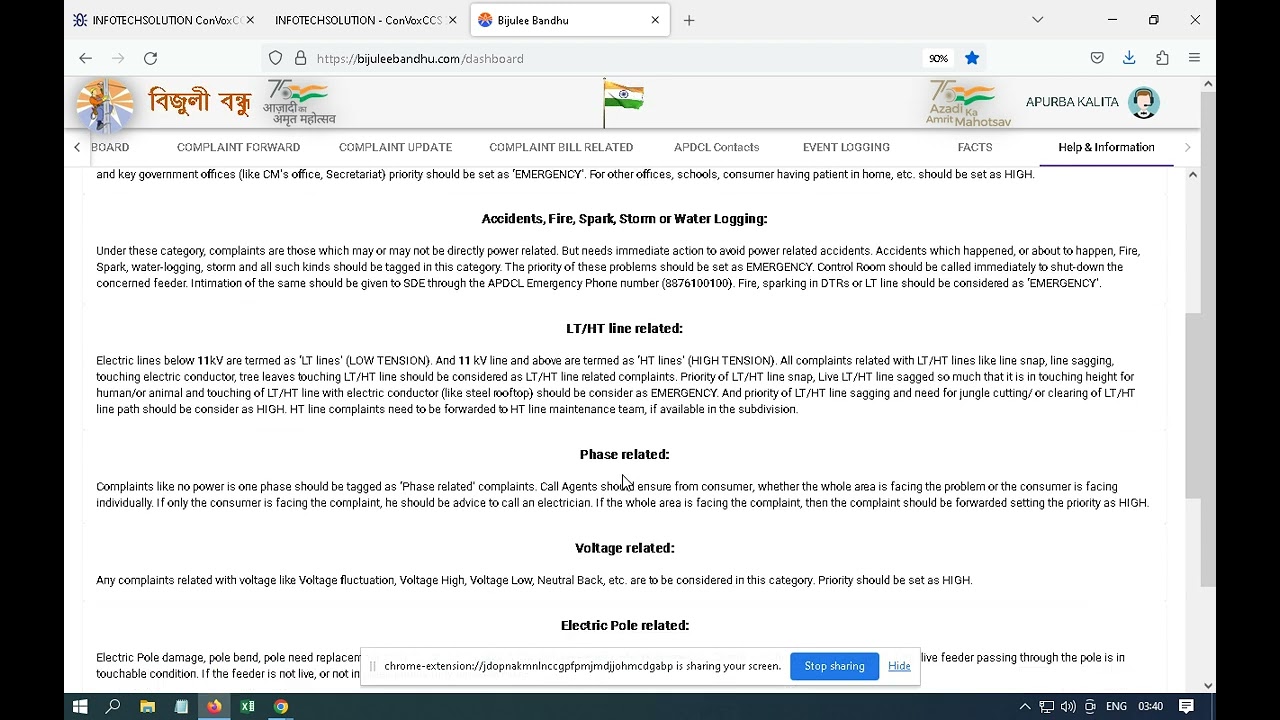Image resolution: width=1280 pixels, height=720 pixels.
Task: Switch to EVENT LOGGING tab
Action: (846, 147)
